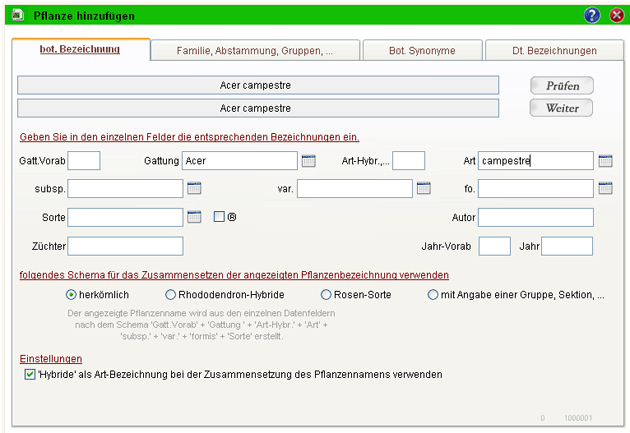Open the 'Bot. Synonyme' tab

(422, 51)
